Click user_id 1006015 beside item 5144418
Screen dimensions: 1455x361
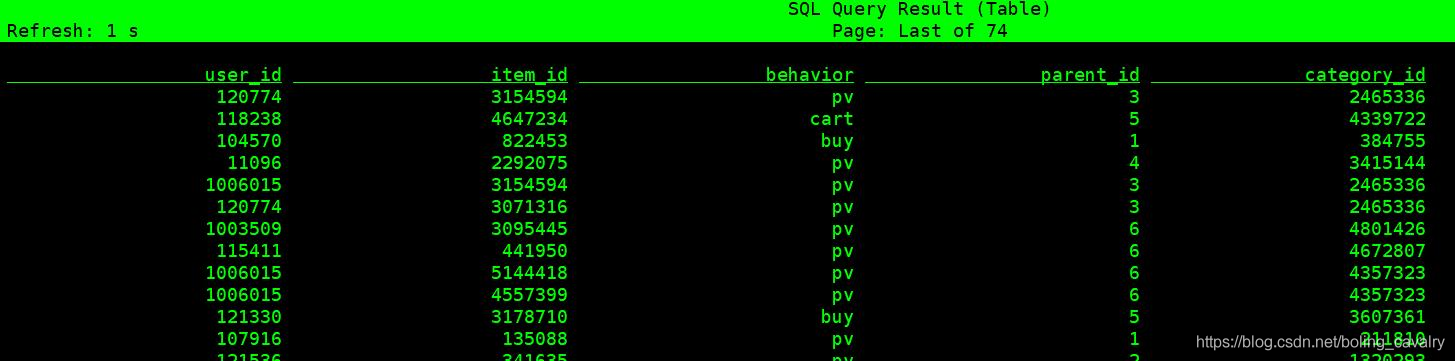click(243, 273)
